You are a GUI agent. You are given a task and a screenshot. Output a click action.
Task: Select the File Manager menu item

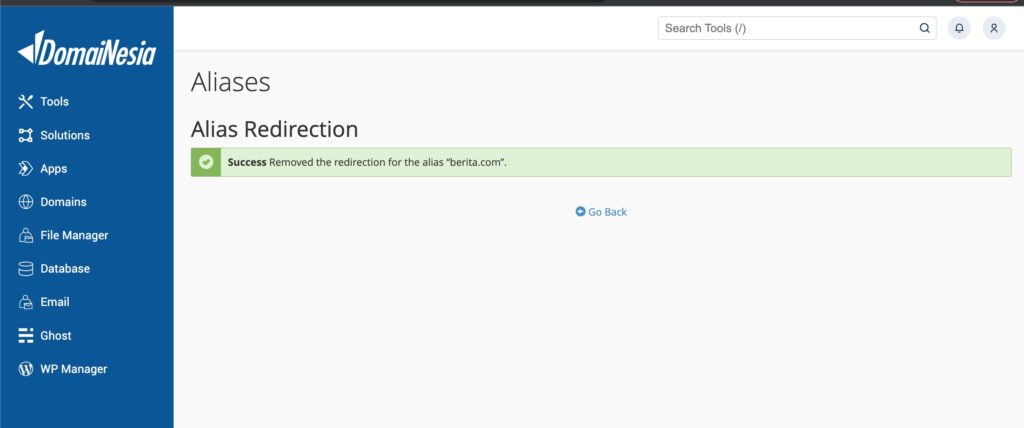(x=74, y=236)
